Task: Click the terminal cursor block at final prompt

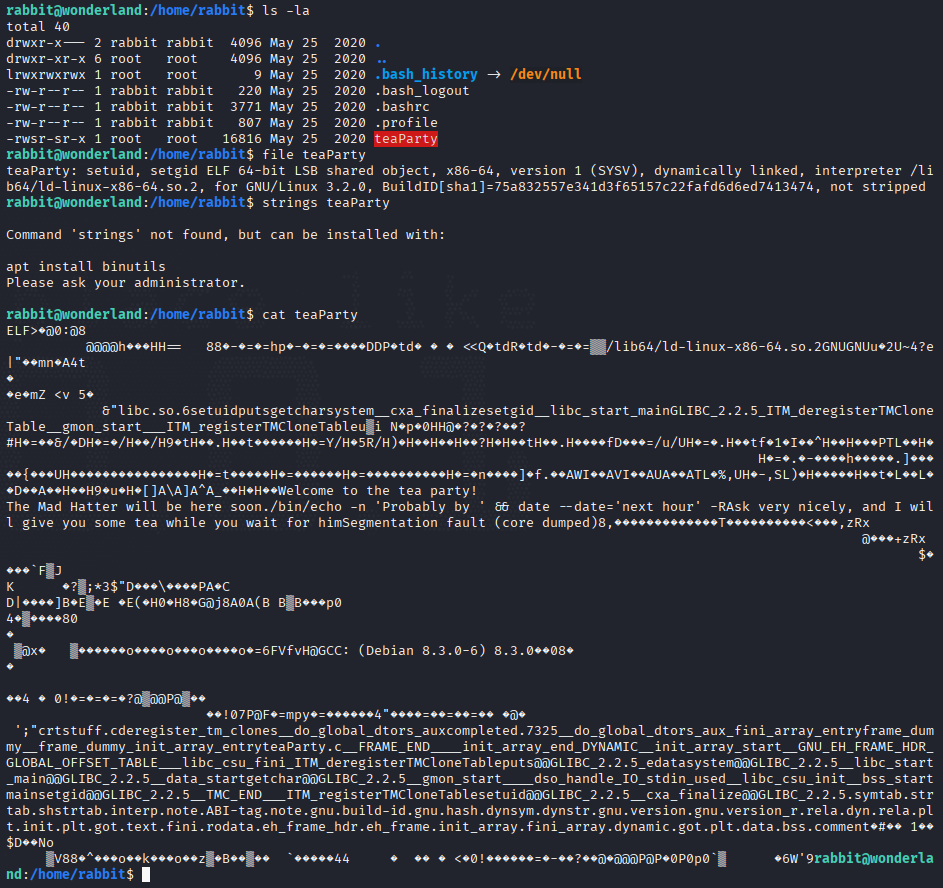Action: point(146,874)
